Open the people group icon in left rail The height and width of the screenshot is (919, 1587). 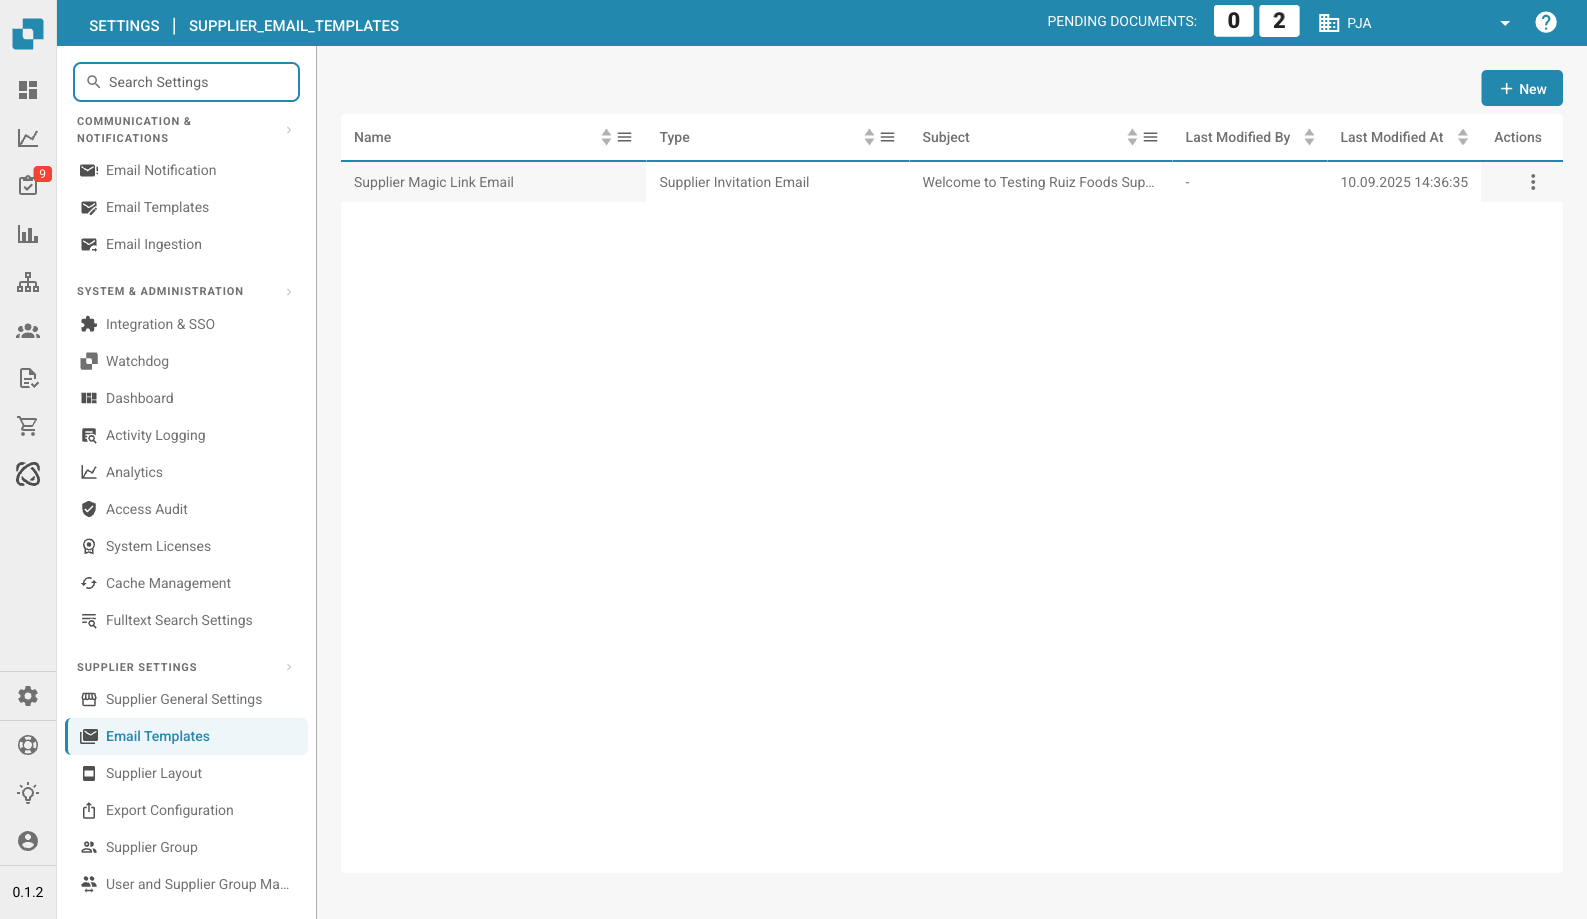pos(28,330)
